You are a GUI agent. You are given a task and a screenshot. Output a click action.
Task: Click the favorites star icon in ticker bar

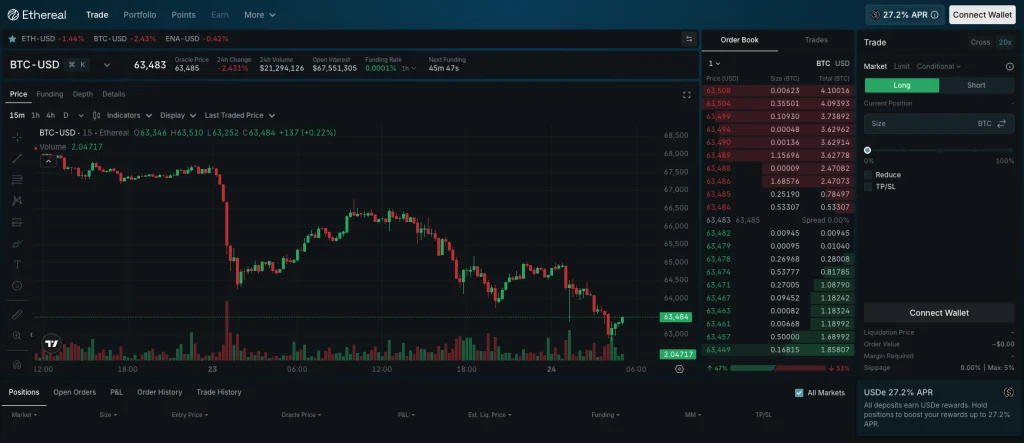(x=12, y=39)
